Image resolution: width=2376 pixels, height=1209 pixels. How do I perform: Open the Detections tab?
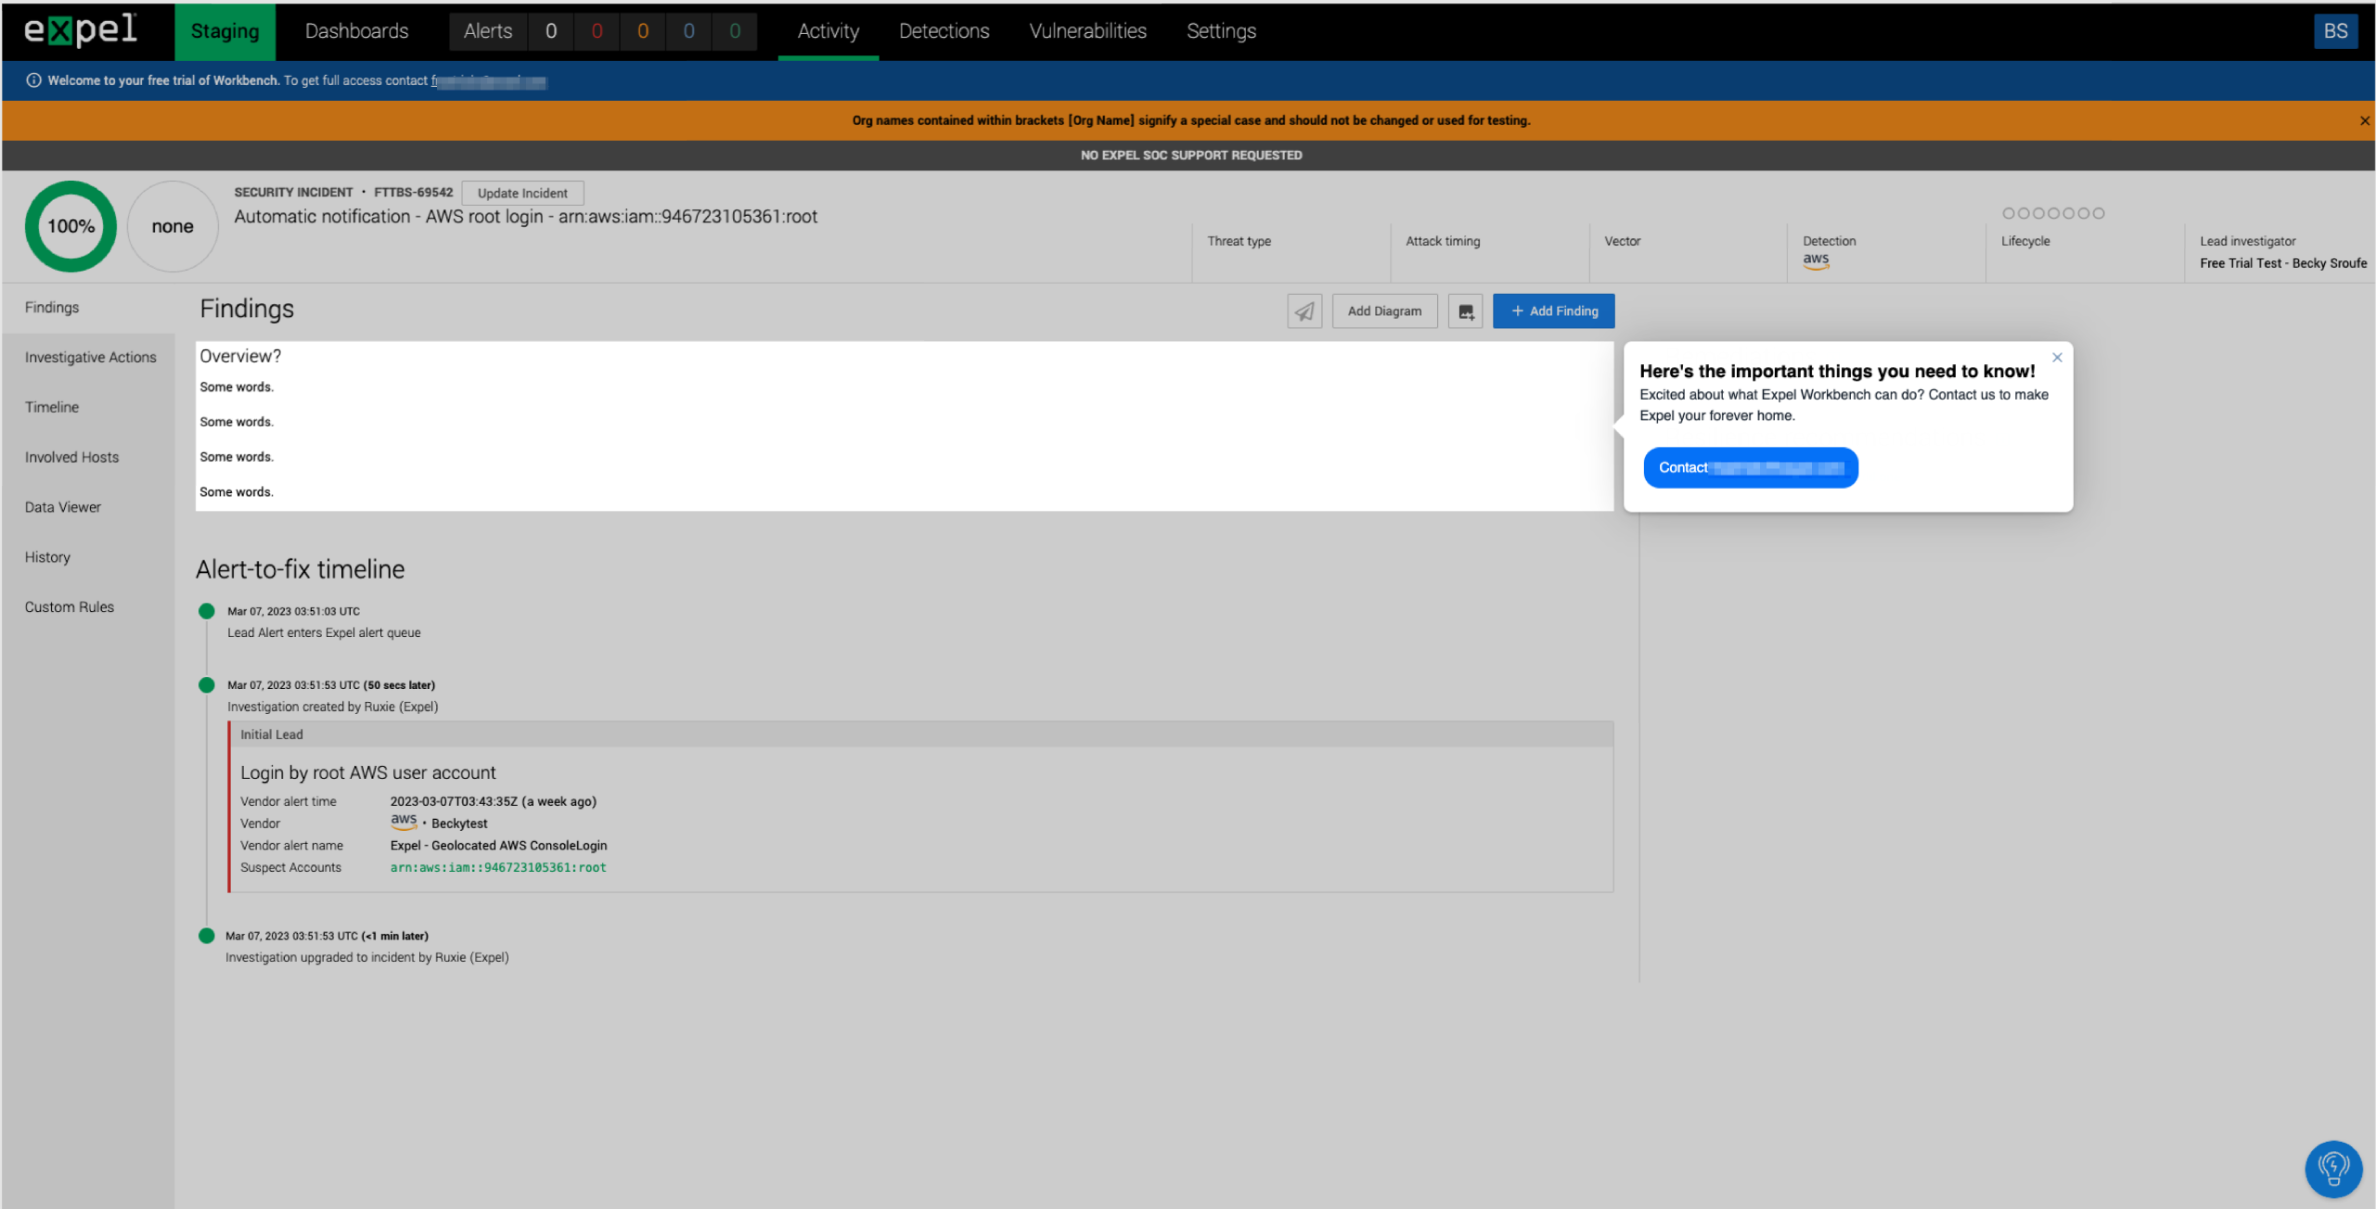pyautogui.click(x=944, y=31)
